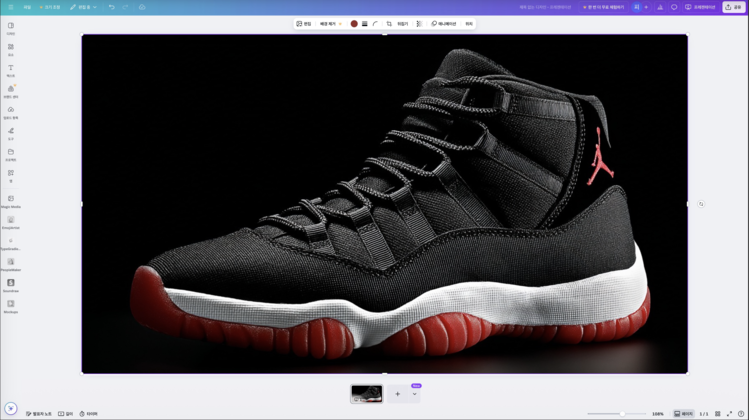This screenshot has width=749, height=420.
Task: Open the transparency checkered icon
Action: tap(419, 24)
